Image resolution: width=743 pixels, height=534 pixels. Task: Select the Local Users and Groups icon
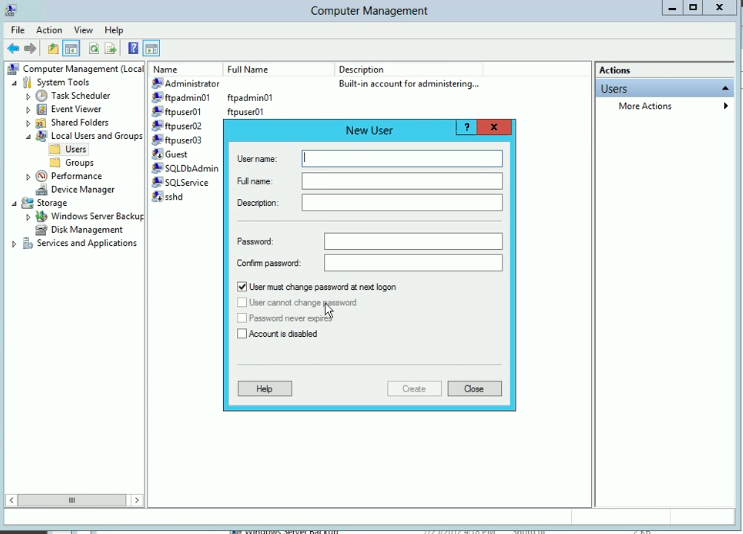pos(42,136)
